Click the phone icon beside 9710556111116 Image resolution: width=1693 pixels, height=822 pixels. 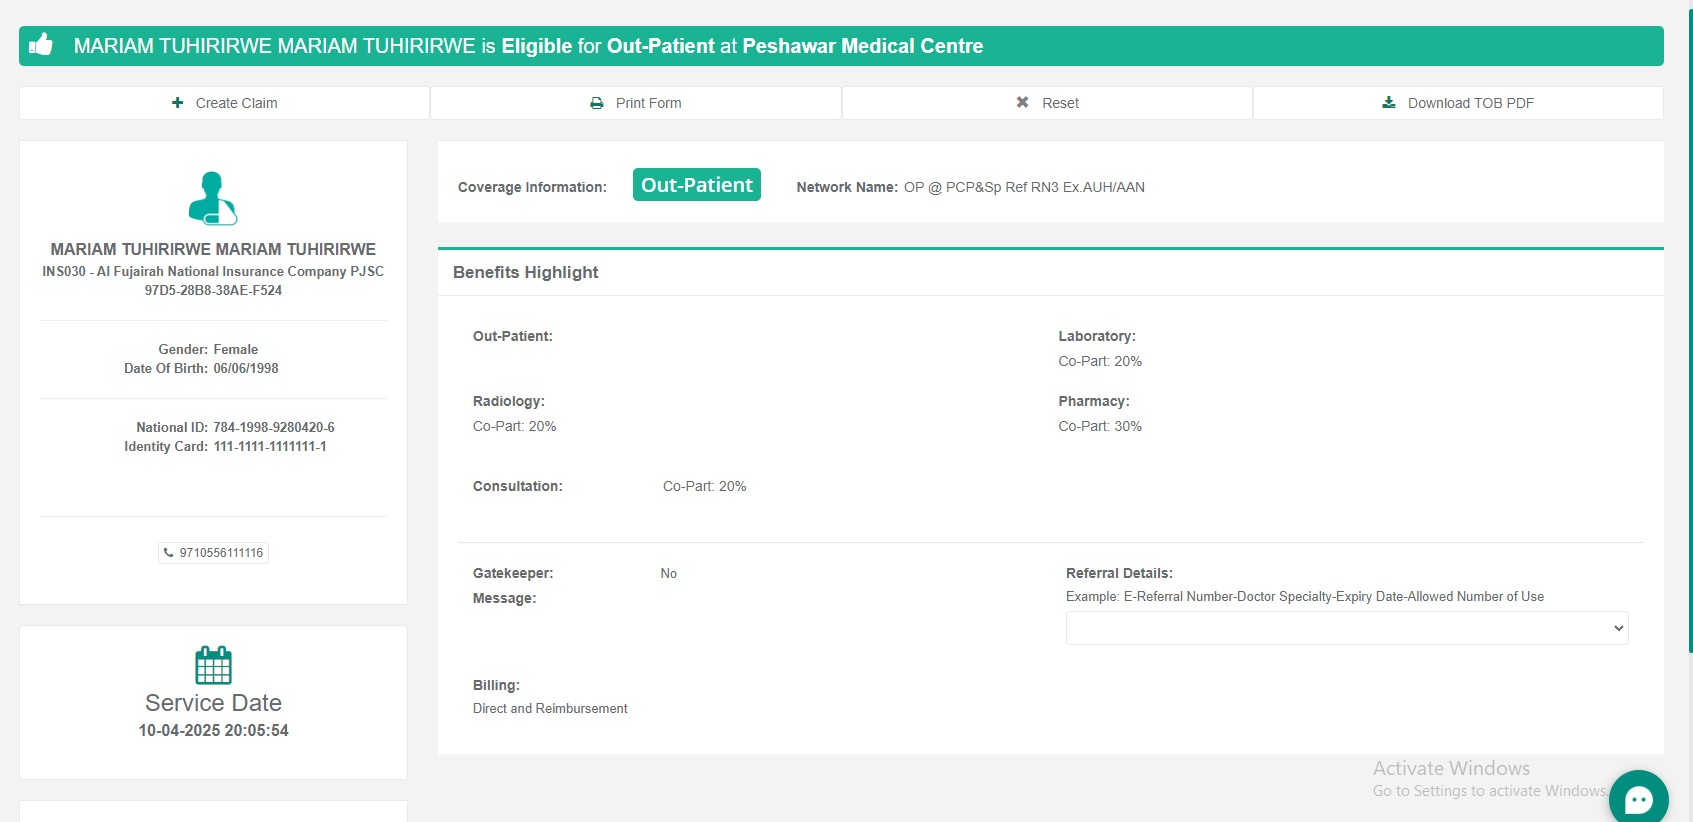168,552
